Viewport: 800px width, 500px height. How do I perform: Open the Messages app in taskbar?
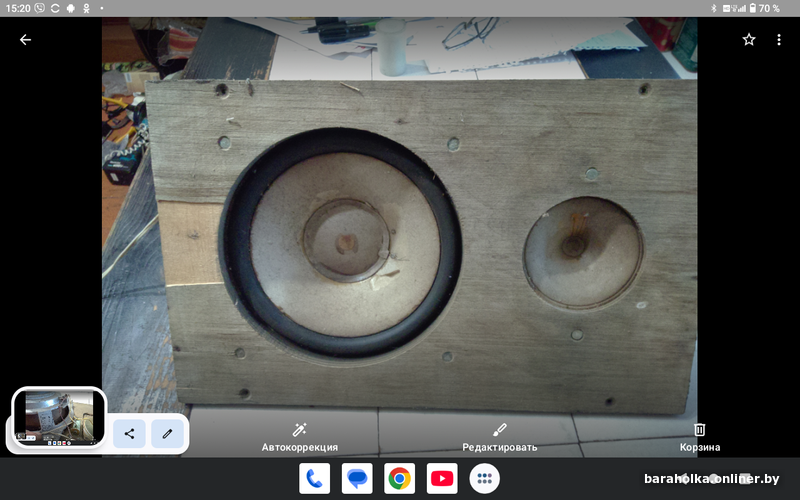click(357, 479)
